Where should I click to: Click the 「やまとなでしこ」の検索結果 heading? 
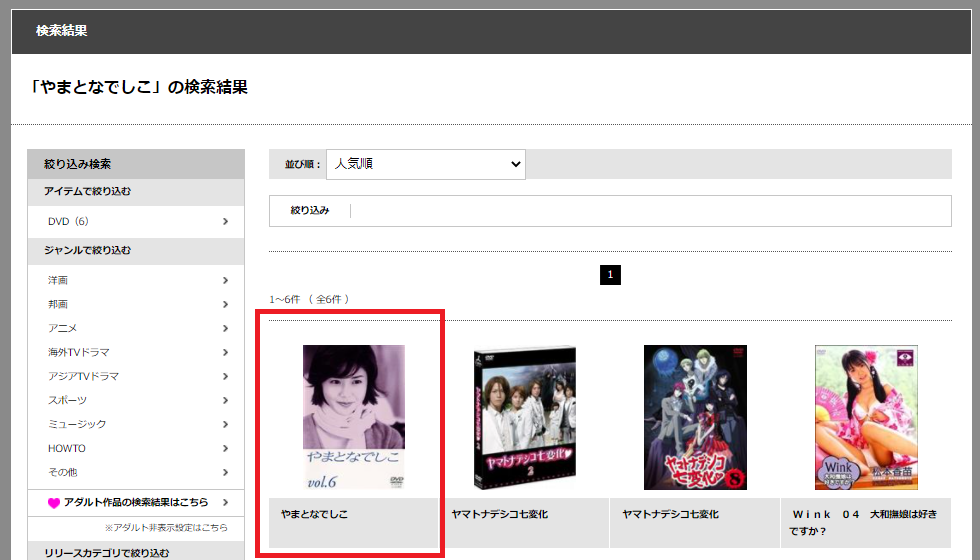point(139,87)
